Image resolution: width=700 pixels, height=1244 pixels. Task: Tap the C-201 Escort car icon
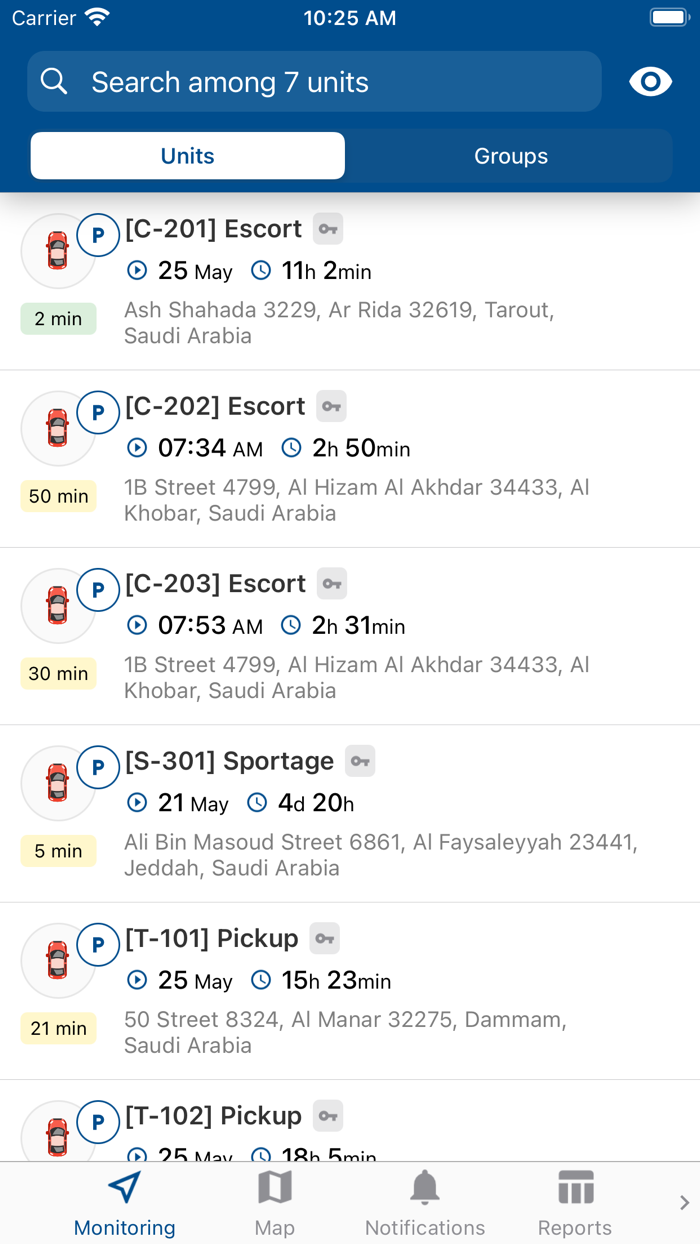click(58, 251)
